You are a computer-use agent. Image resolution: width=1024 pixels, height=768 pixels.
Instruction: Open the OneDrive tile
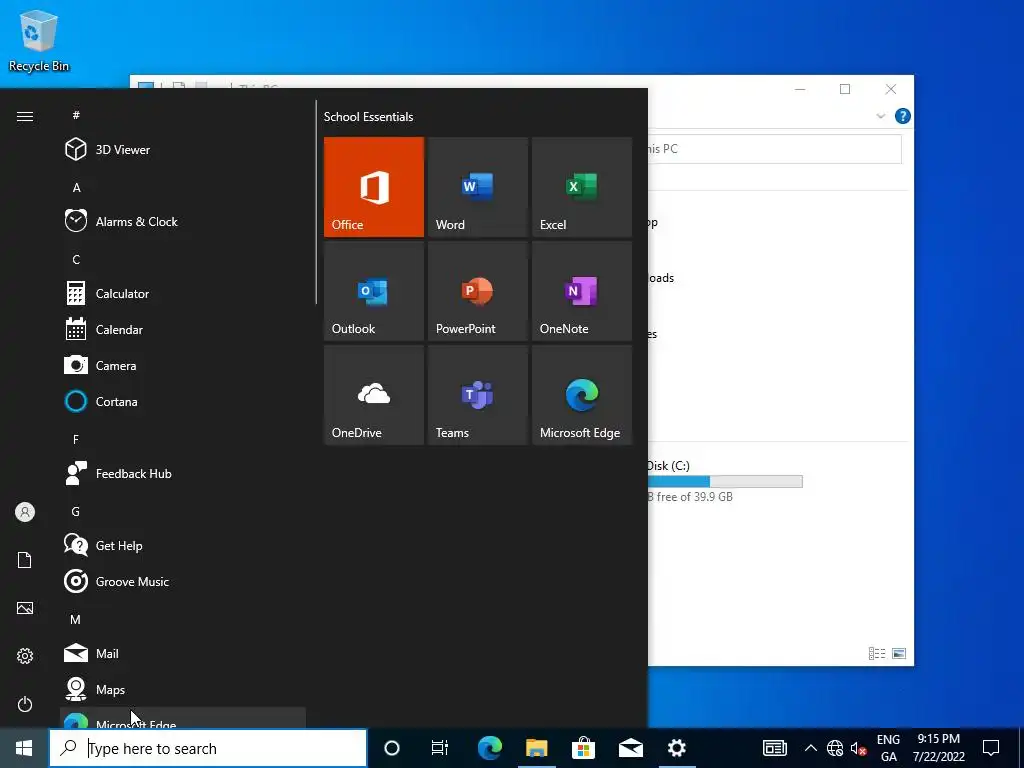pyautogui.click(x=374, y=395)
